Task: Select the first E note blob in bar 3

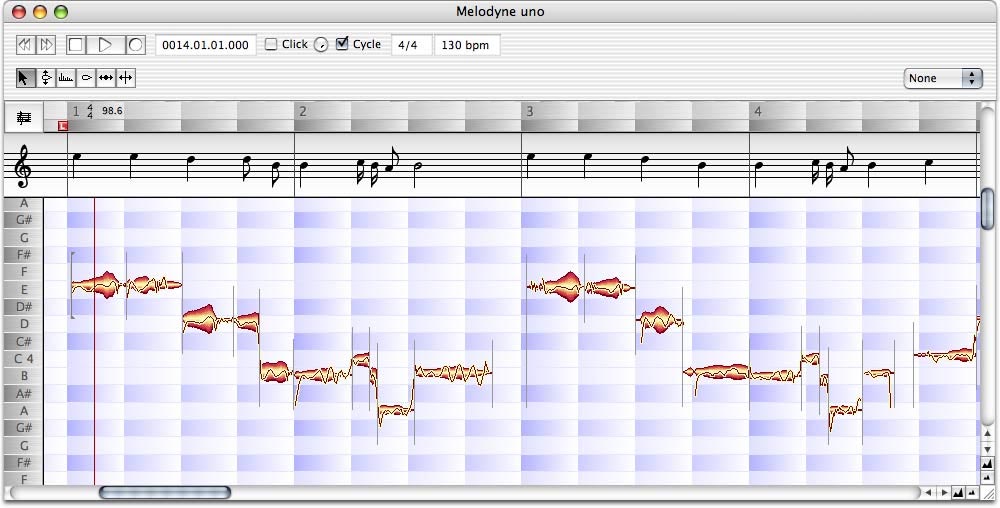Action: point(555,287)
